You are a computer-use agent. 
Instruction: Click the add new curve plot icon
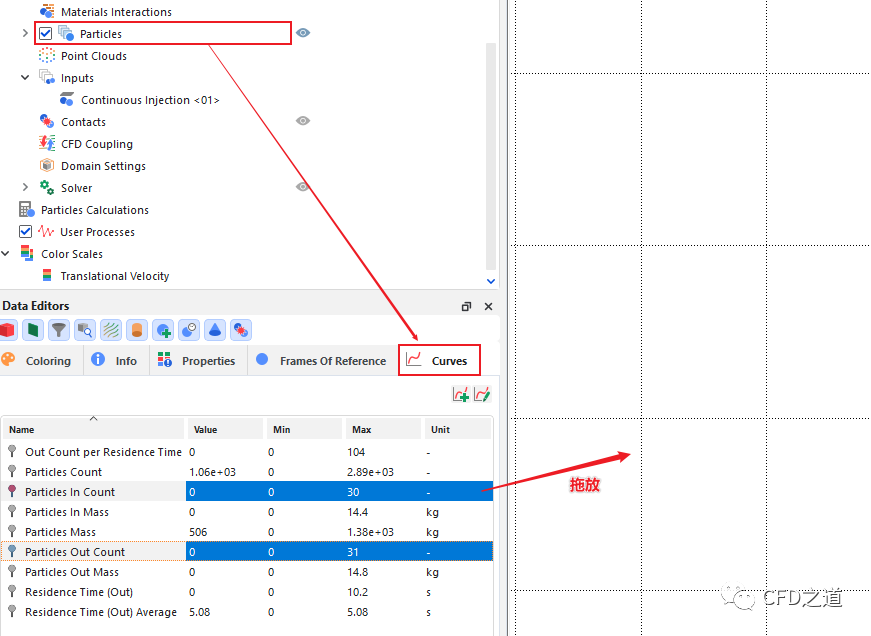pyautogui.click(x=461, y=395)
